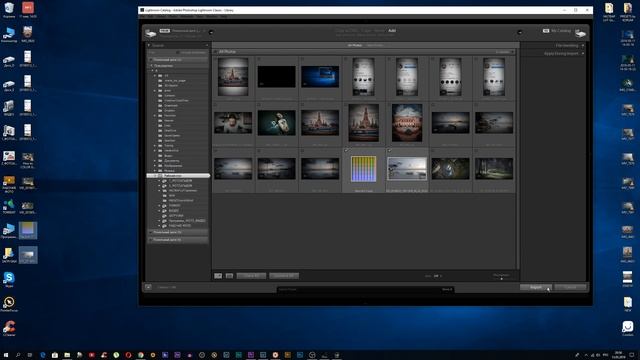Image resolution: width=640 pixels, height=360 pixels.
Task: Check the man's portrait thumbnail checkbox
Action: [216, 105]
